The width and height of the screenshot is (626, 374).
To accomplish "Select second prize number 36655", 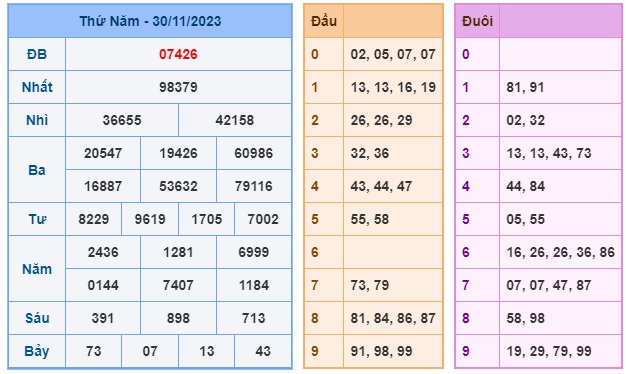I will tap(122, 120).
